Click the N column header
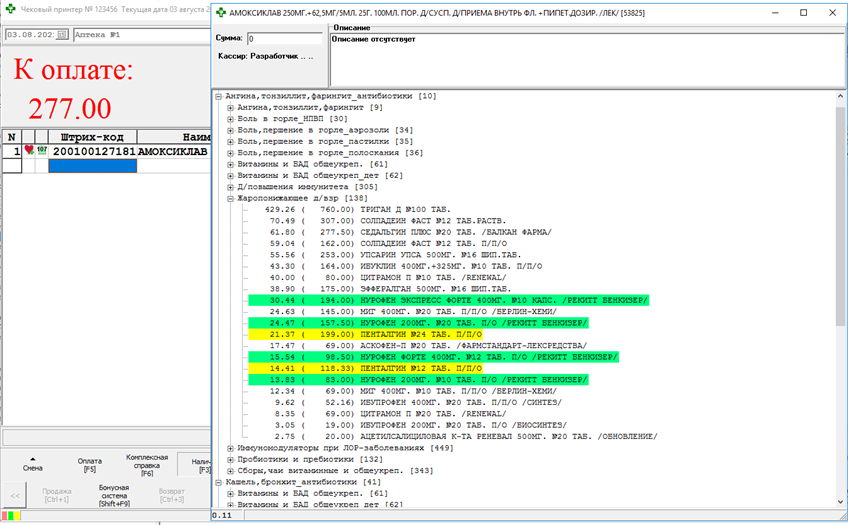Viewport: 848px width, 525px height. click(x=11, y=137)
